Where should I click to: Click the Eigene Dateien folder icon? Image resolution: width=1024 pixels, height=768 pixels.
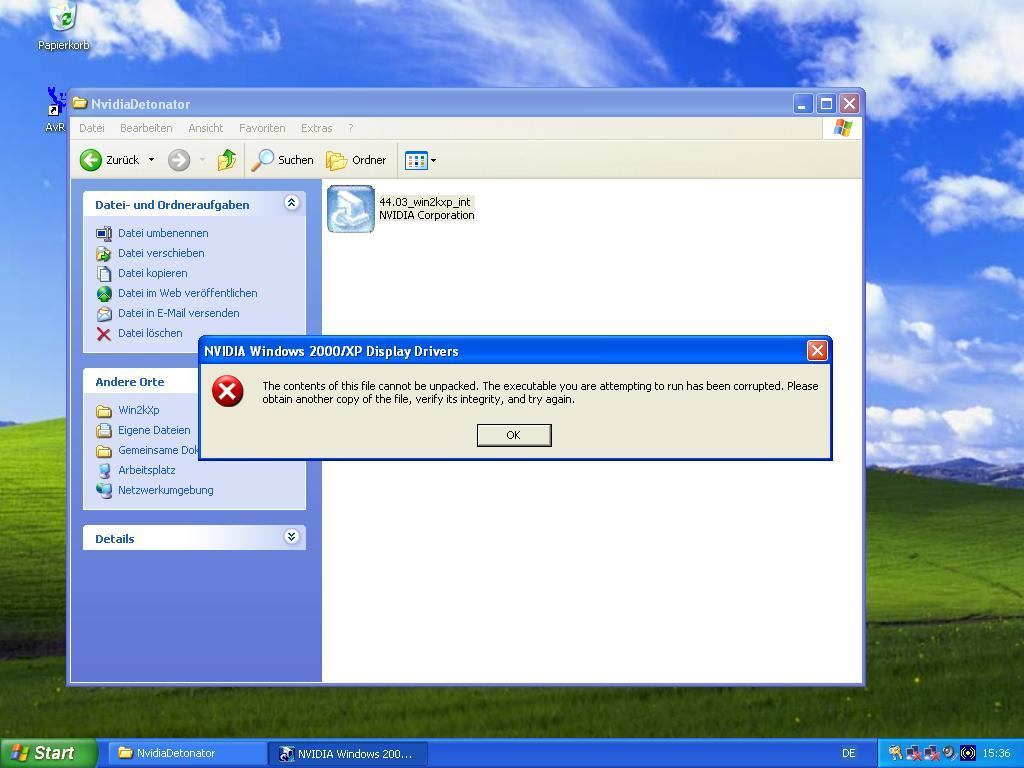click(x=104, y=430)
